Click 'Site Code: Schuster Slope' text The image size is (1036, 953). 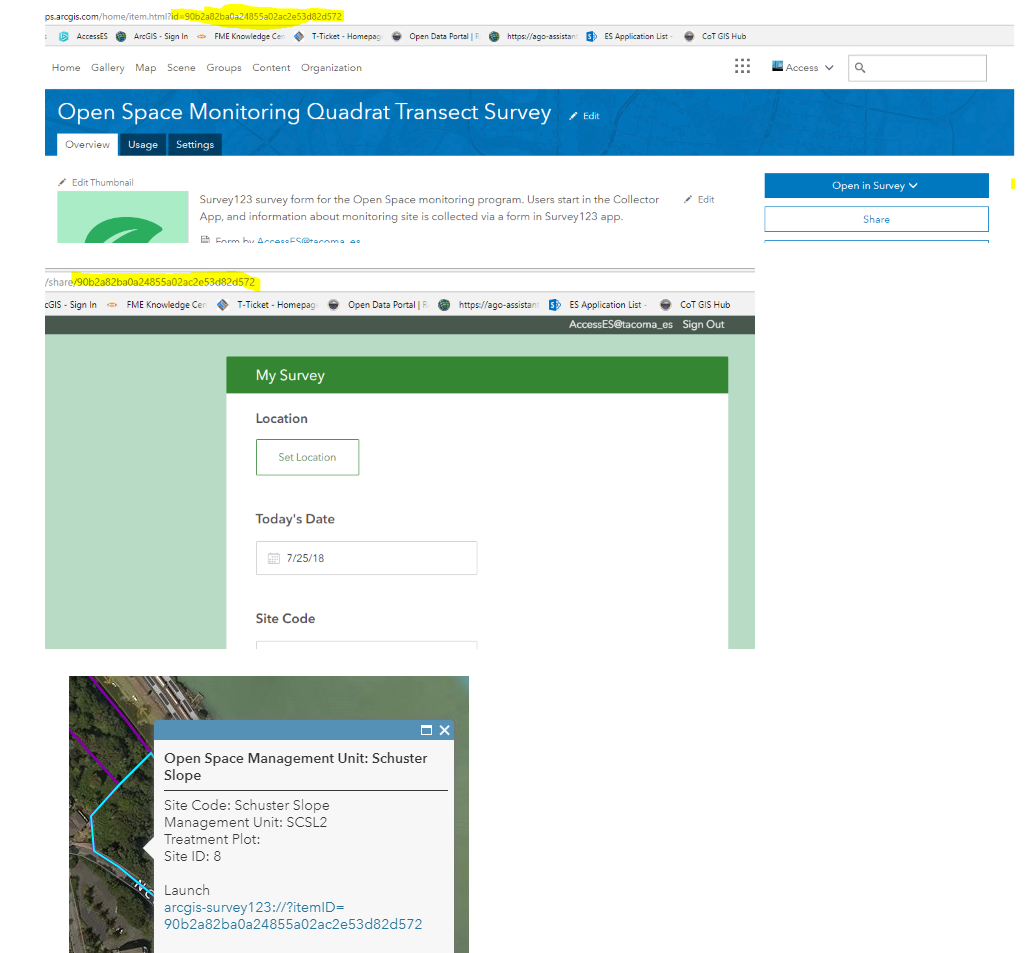click(x=246, y=805)
